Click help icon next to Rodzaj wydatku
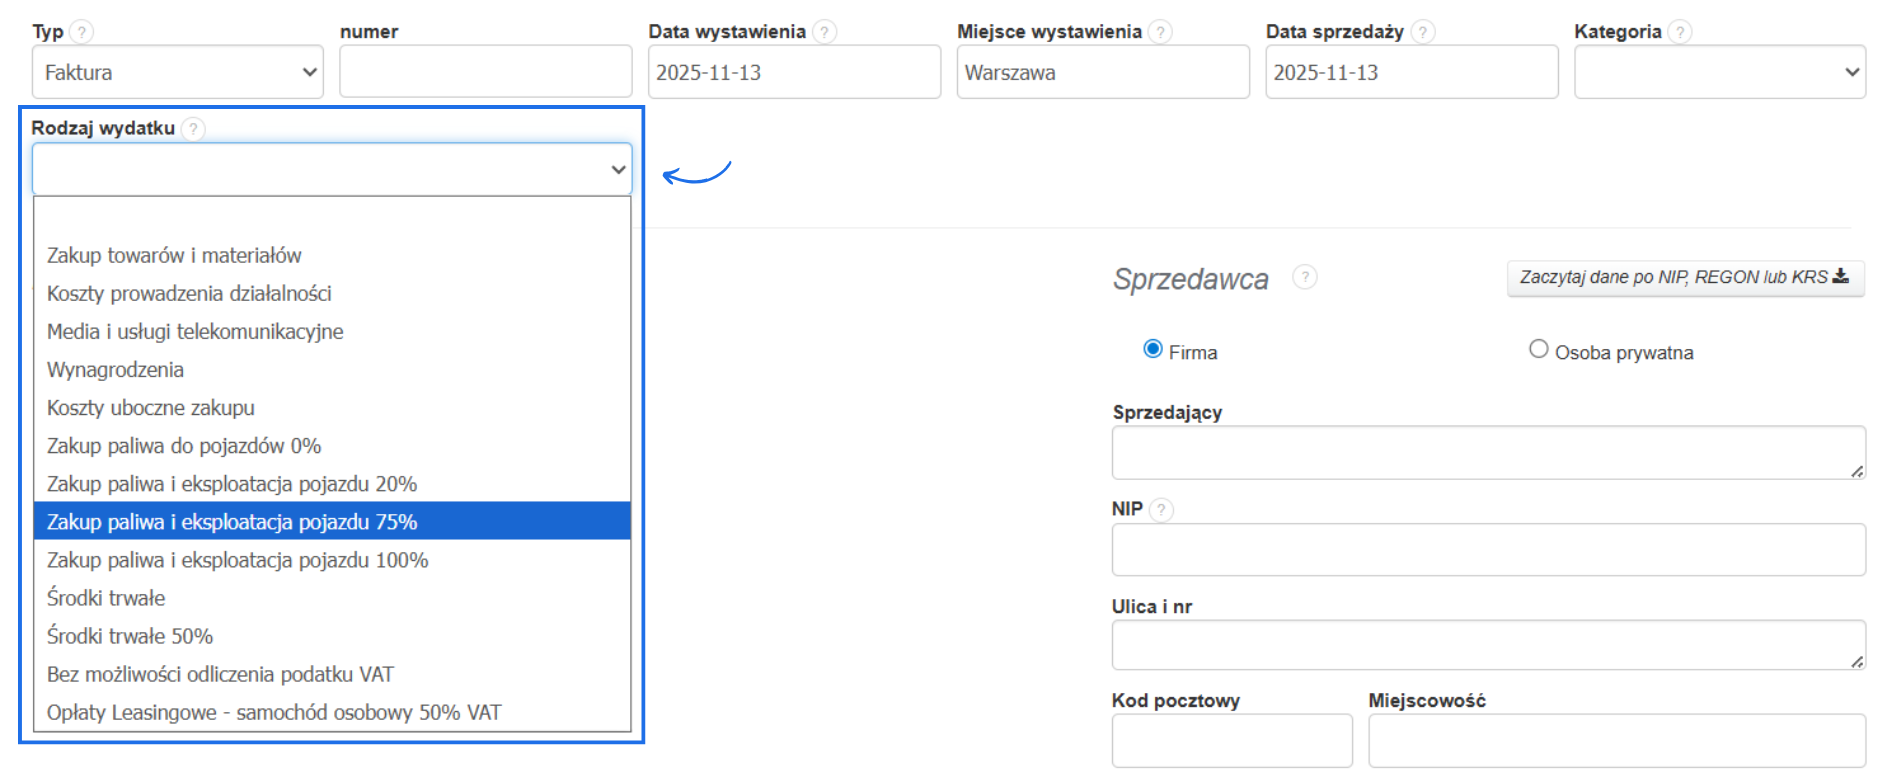Screen dimensions: 1893x774 [x=194, y=129]
